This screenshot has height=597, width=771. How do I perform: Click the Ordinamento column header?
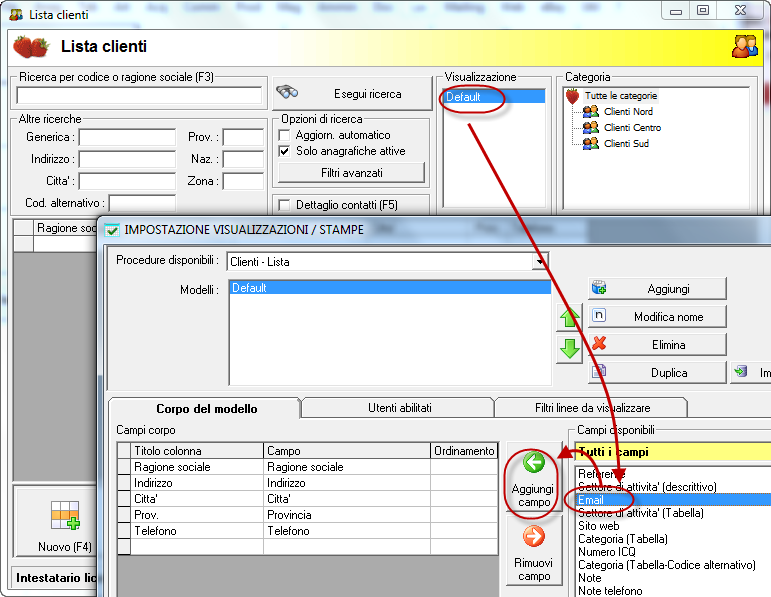pyautogui.click(x=464, y=451)
